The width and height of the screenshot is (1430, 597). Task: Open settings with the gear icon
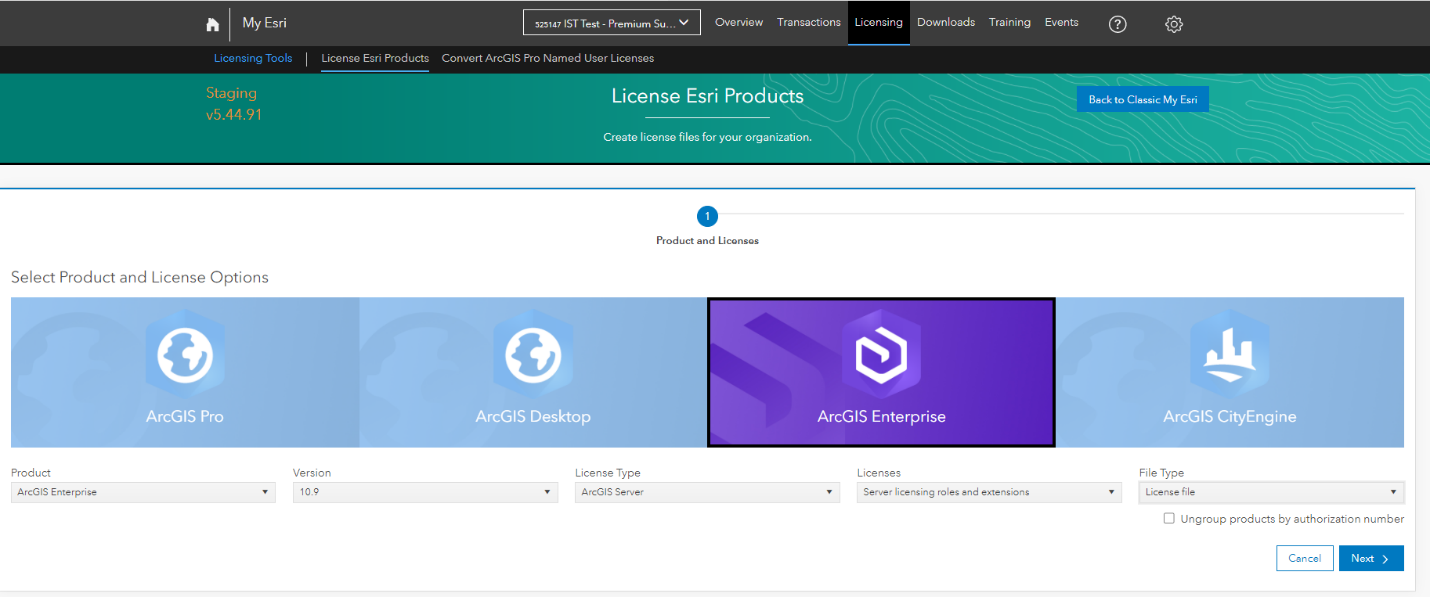(1173, 24)
